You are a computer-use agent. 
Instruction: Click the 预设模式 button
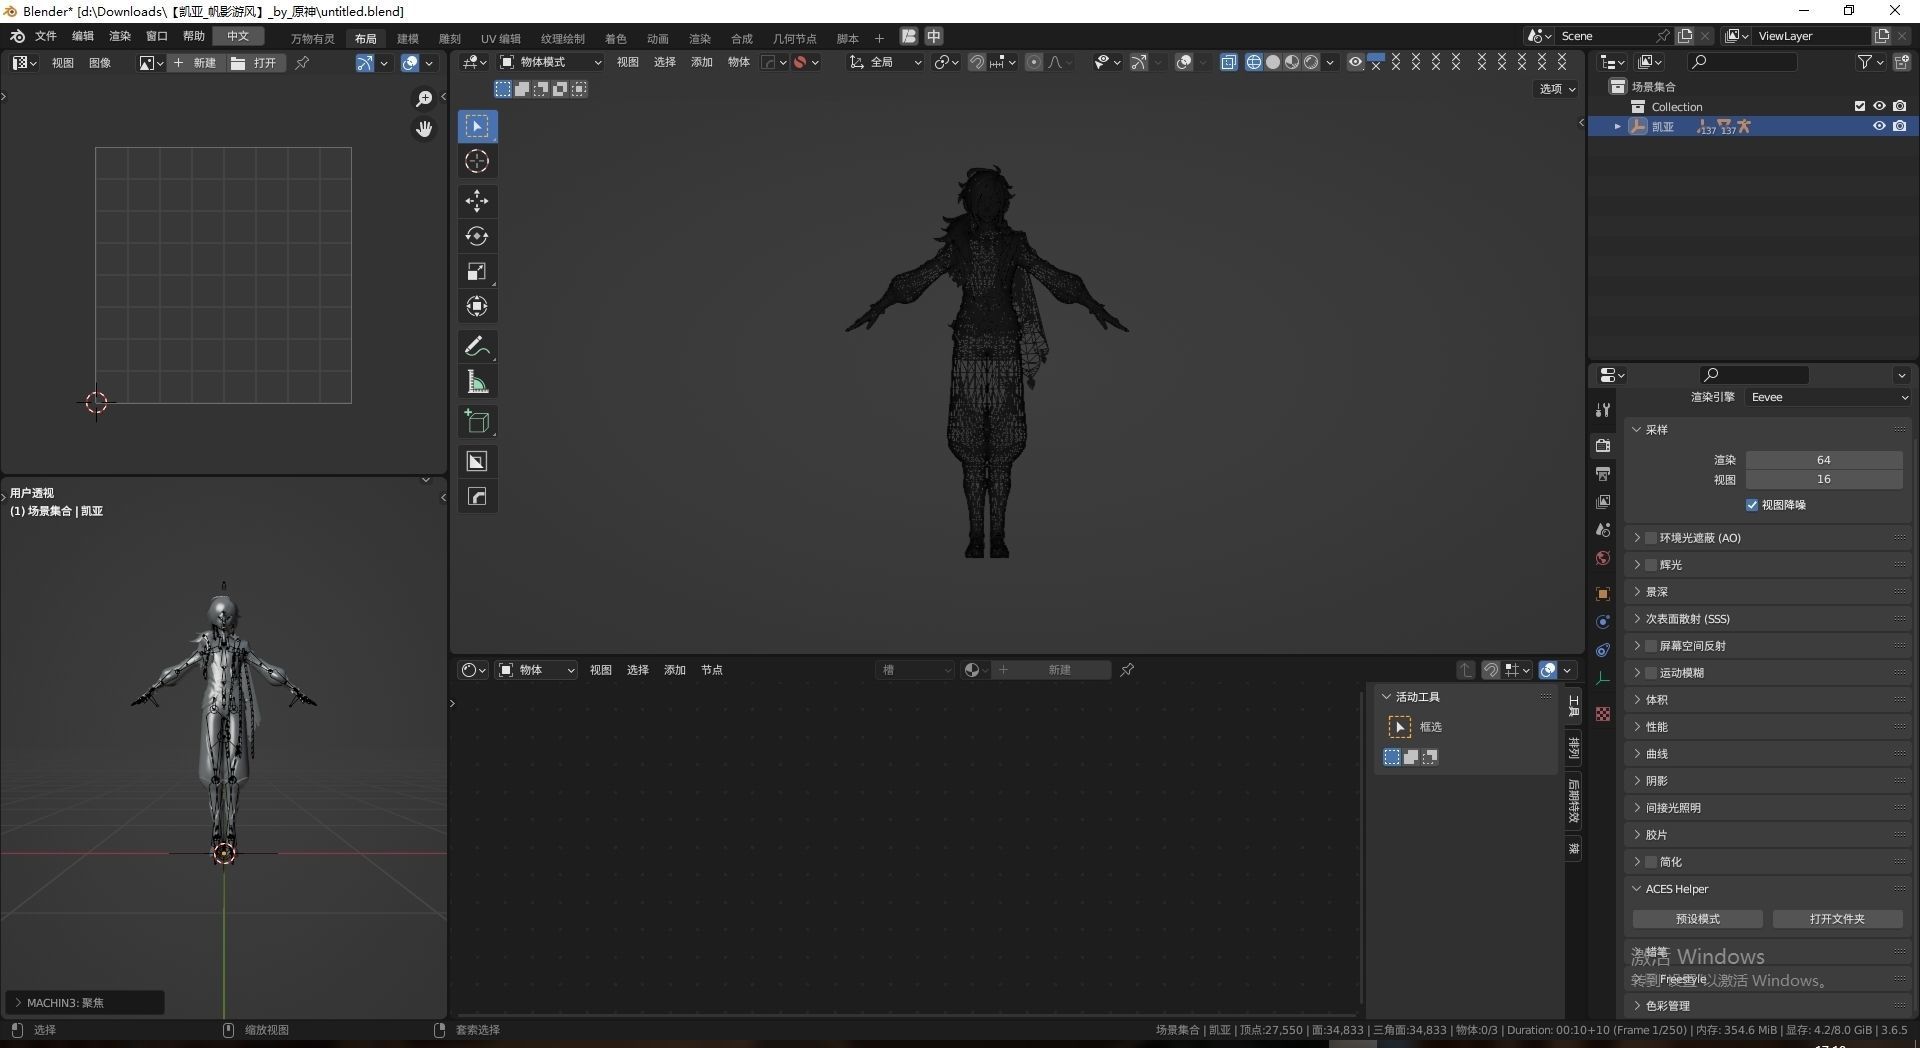[1698, 919]
